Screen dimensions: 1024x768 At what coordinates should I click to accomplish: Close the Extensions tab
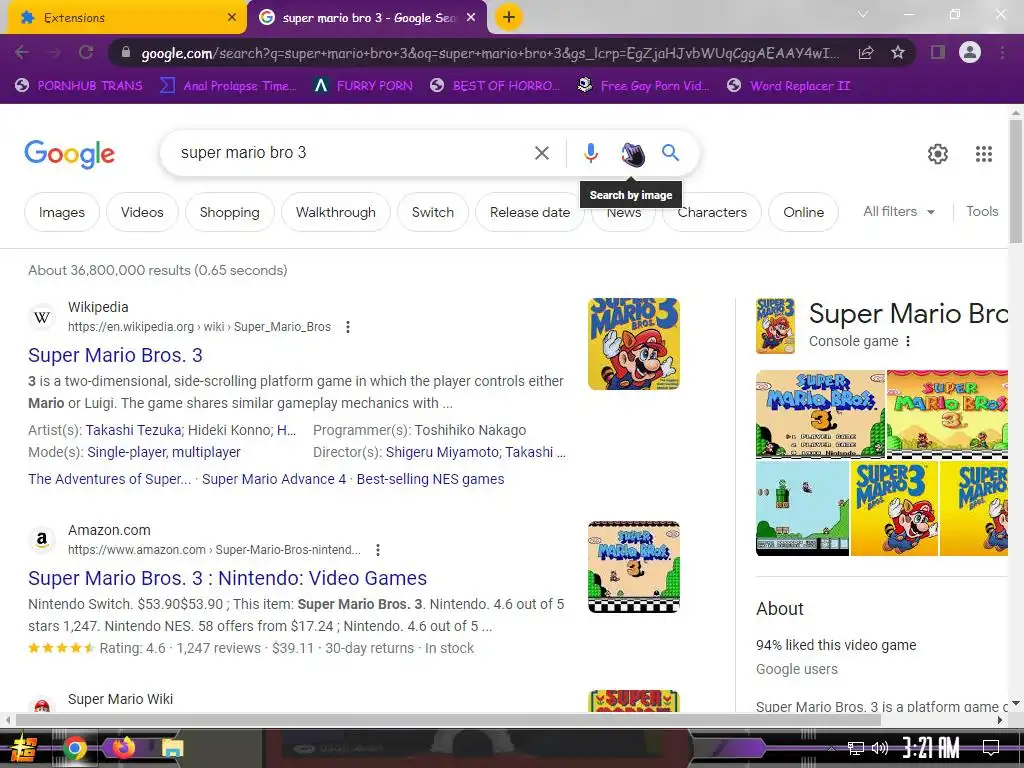(x=231, y=18)
